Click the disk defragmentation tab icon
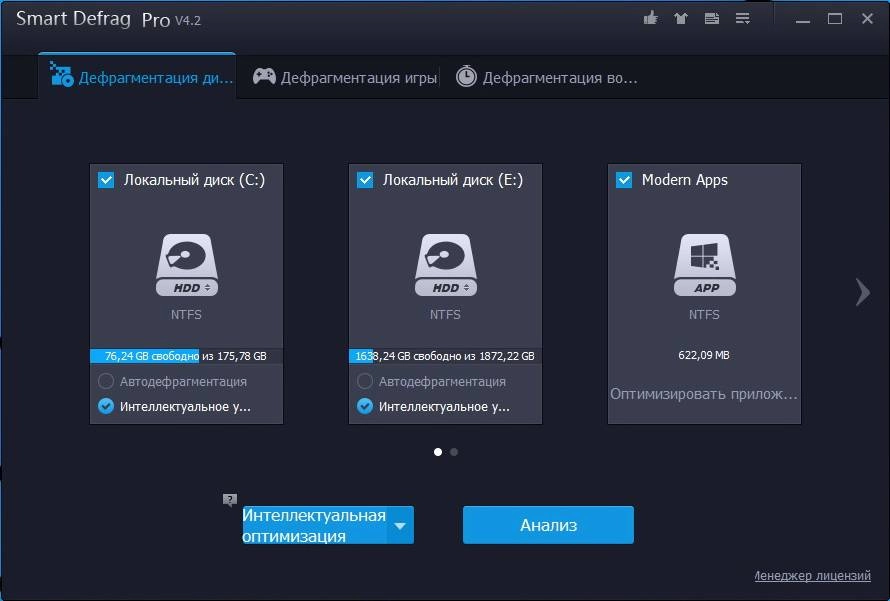The width and height of the screenshot is (890, 601). click(x=61, y=74)
